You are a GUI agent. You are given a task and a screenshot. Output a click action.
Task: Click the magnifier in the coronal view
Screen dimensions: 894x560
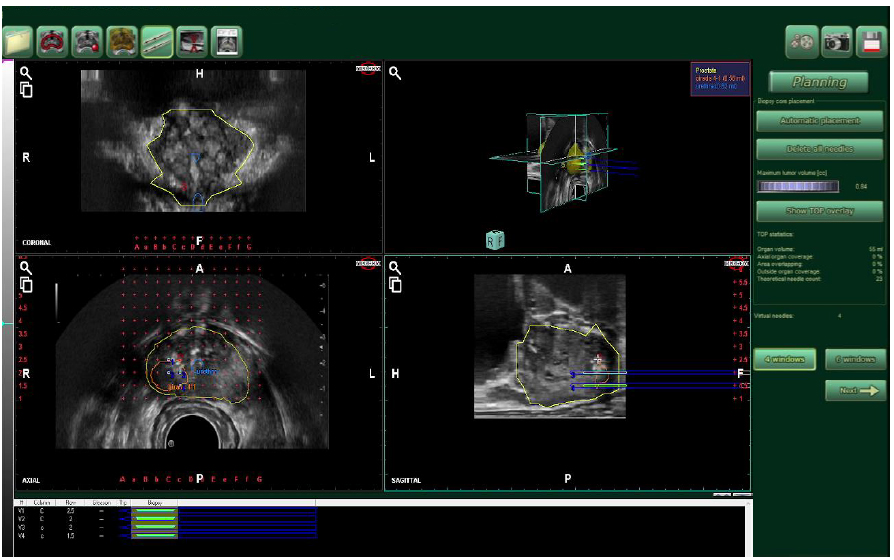pyautogui.click(x=26, y=73)
